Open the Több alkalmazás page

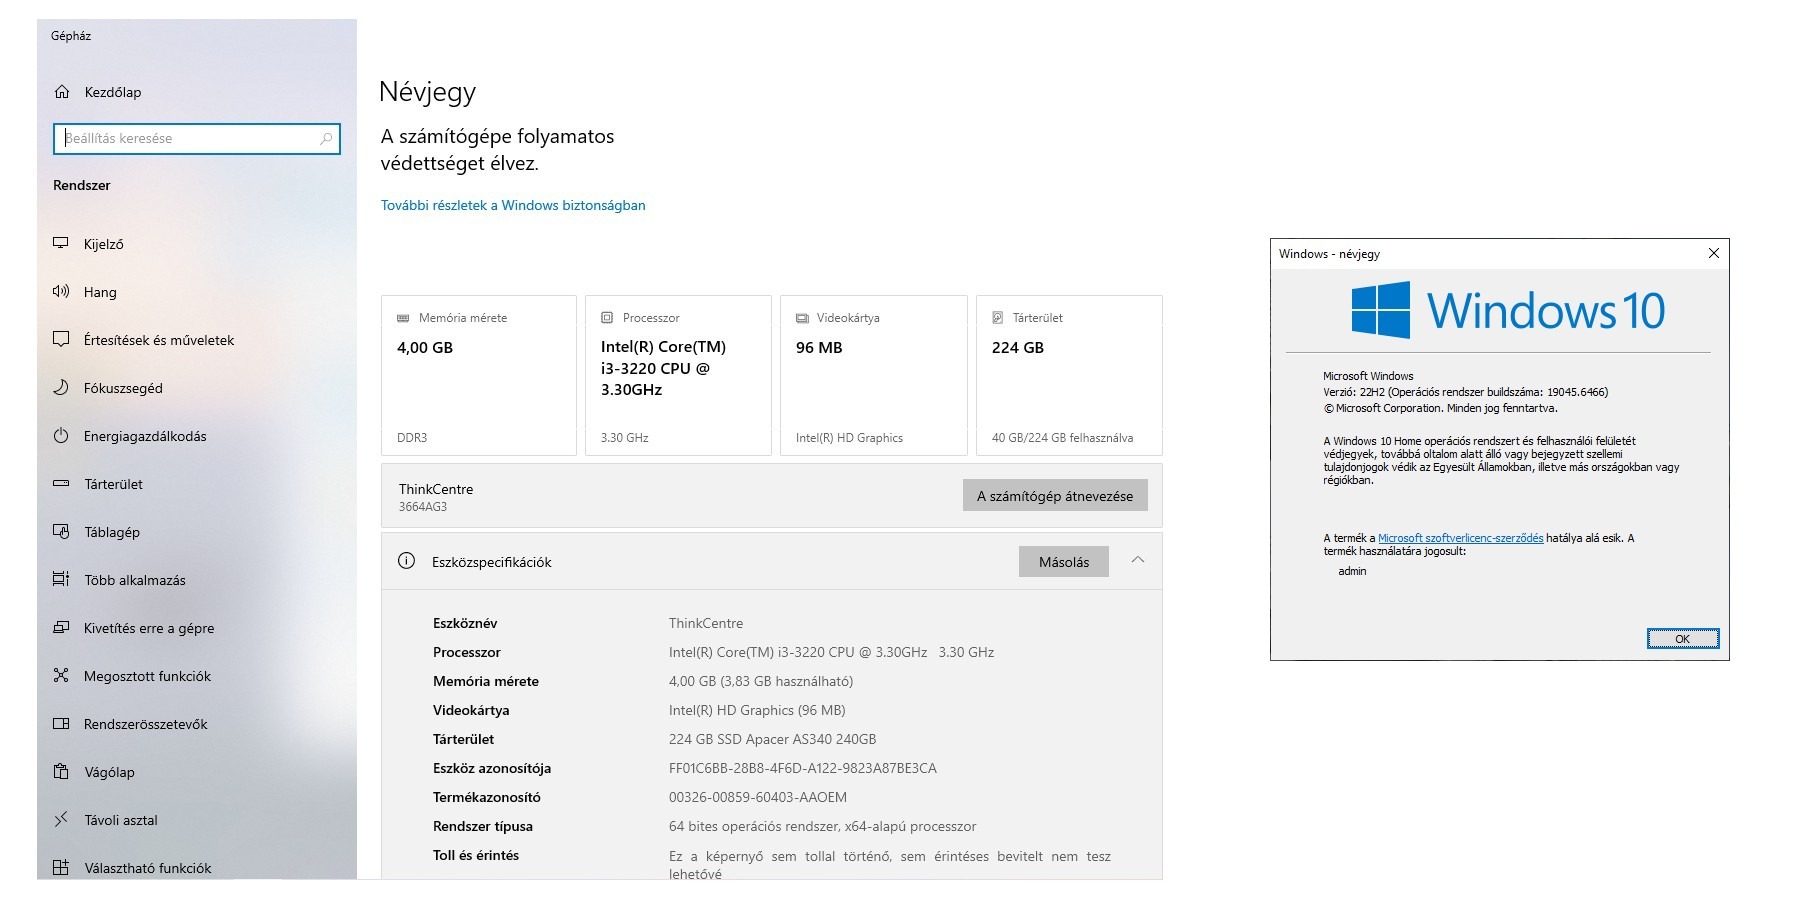click(x=134, y=580)
